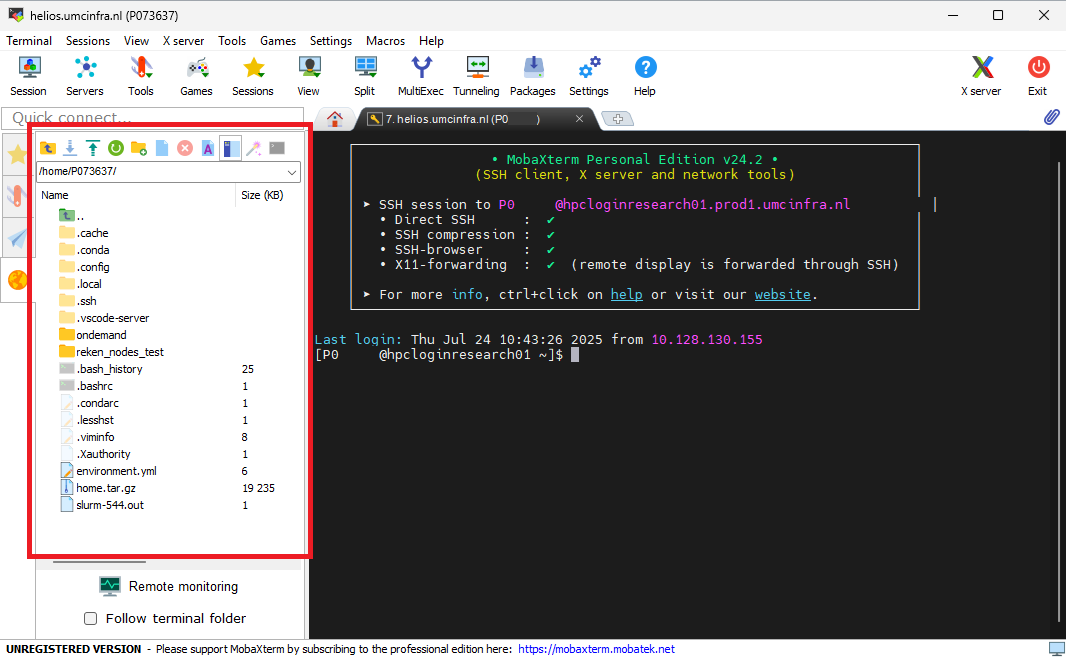Open the Servers toolbar icon
The image size is (1066, 658).
tap(85, 75)
